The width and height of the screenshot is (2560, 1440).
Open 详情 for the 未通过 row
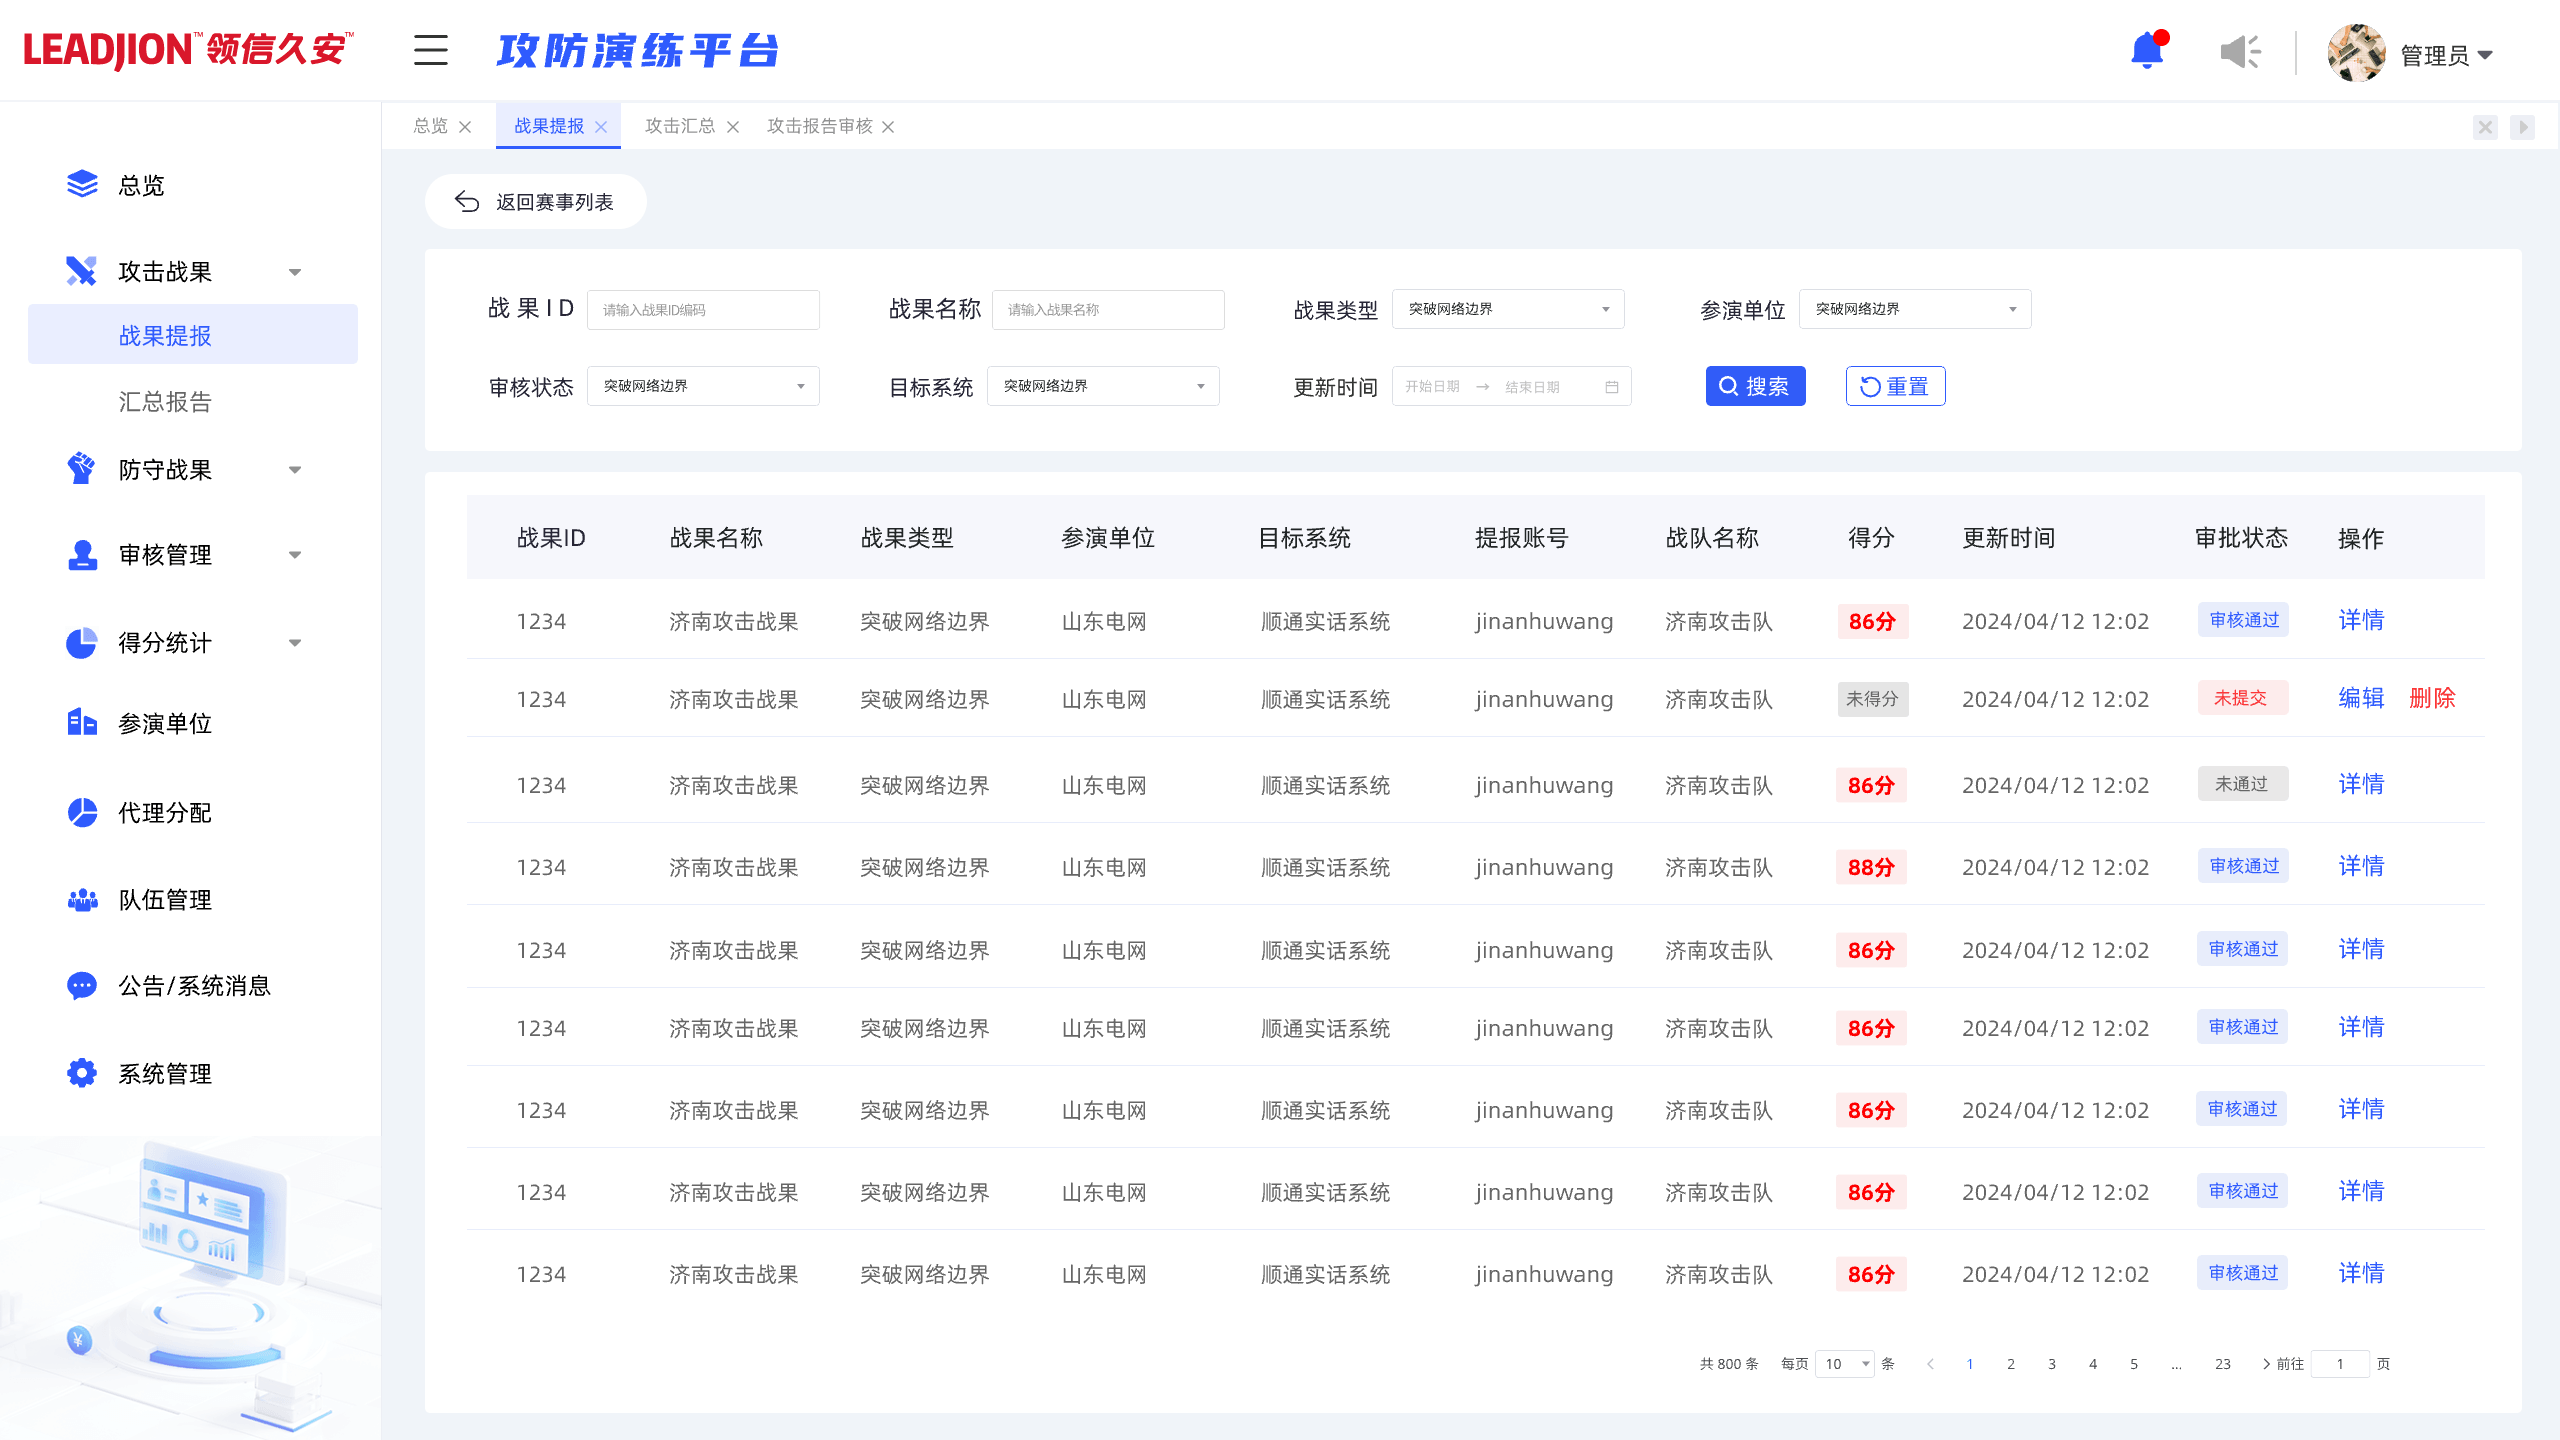(x=2361, y=784)
